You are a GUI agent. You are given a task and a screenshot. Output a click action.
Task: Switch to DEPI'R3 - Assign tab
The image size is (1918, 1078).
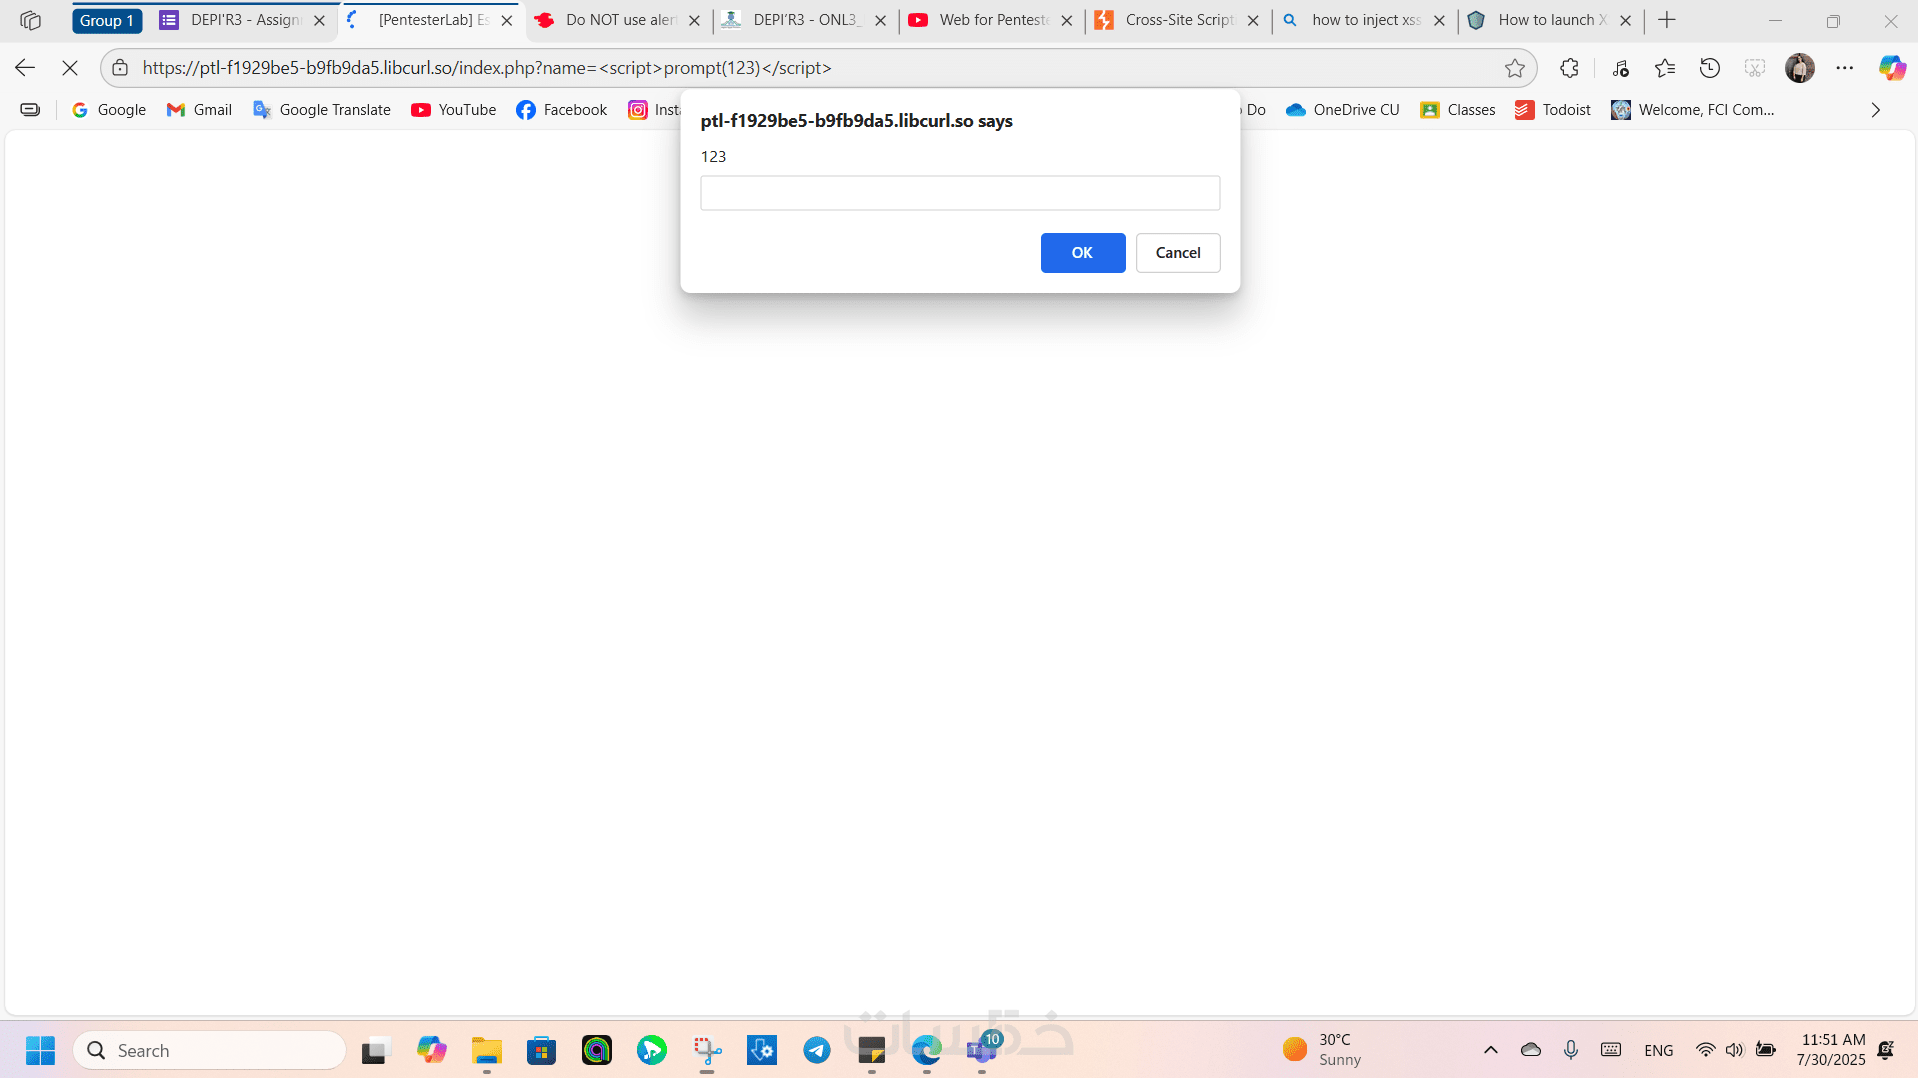coord(244,20)
